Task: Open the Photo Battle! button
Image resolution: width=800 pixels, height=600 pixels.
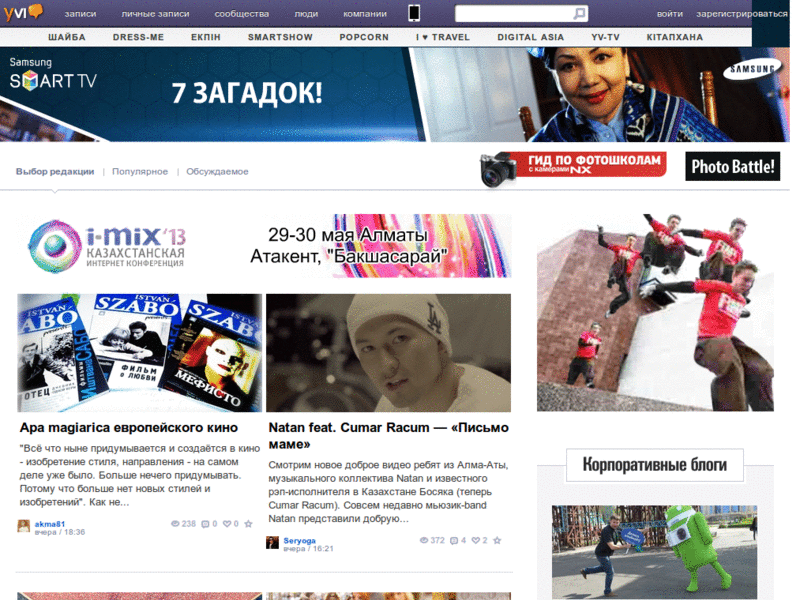Action: pyautogui.click(x=732, y=166)
